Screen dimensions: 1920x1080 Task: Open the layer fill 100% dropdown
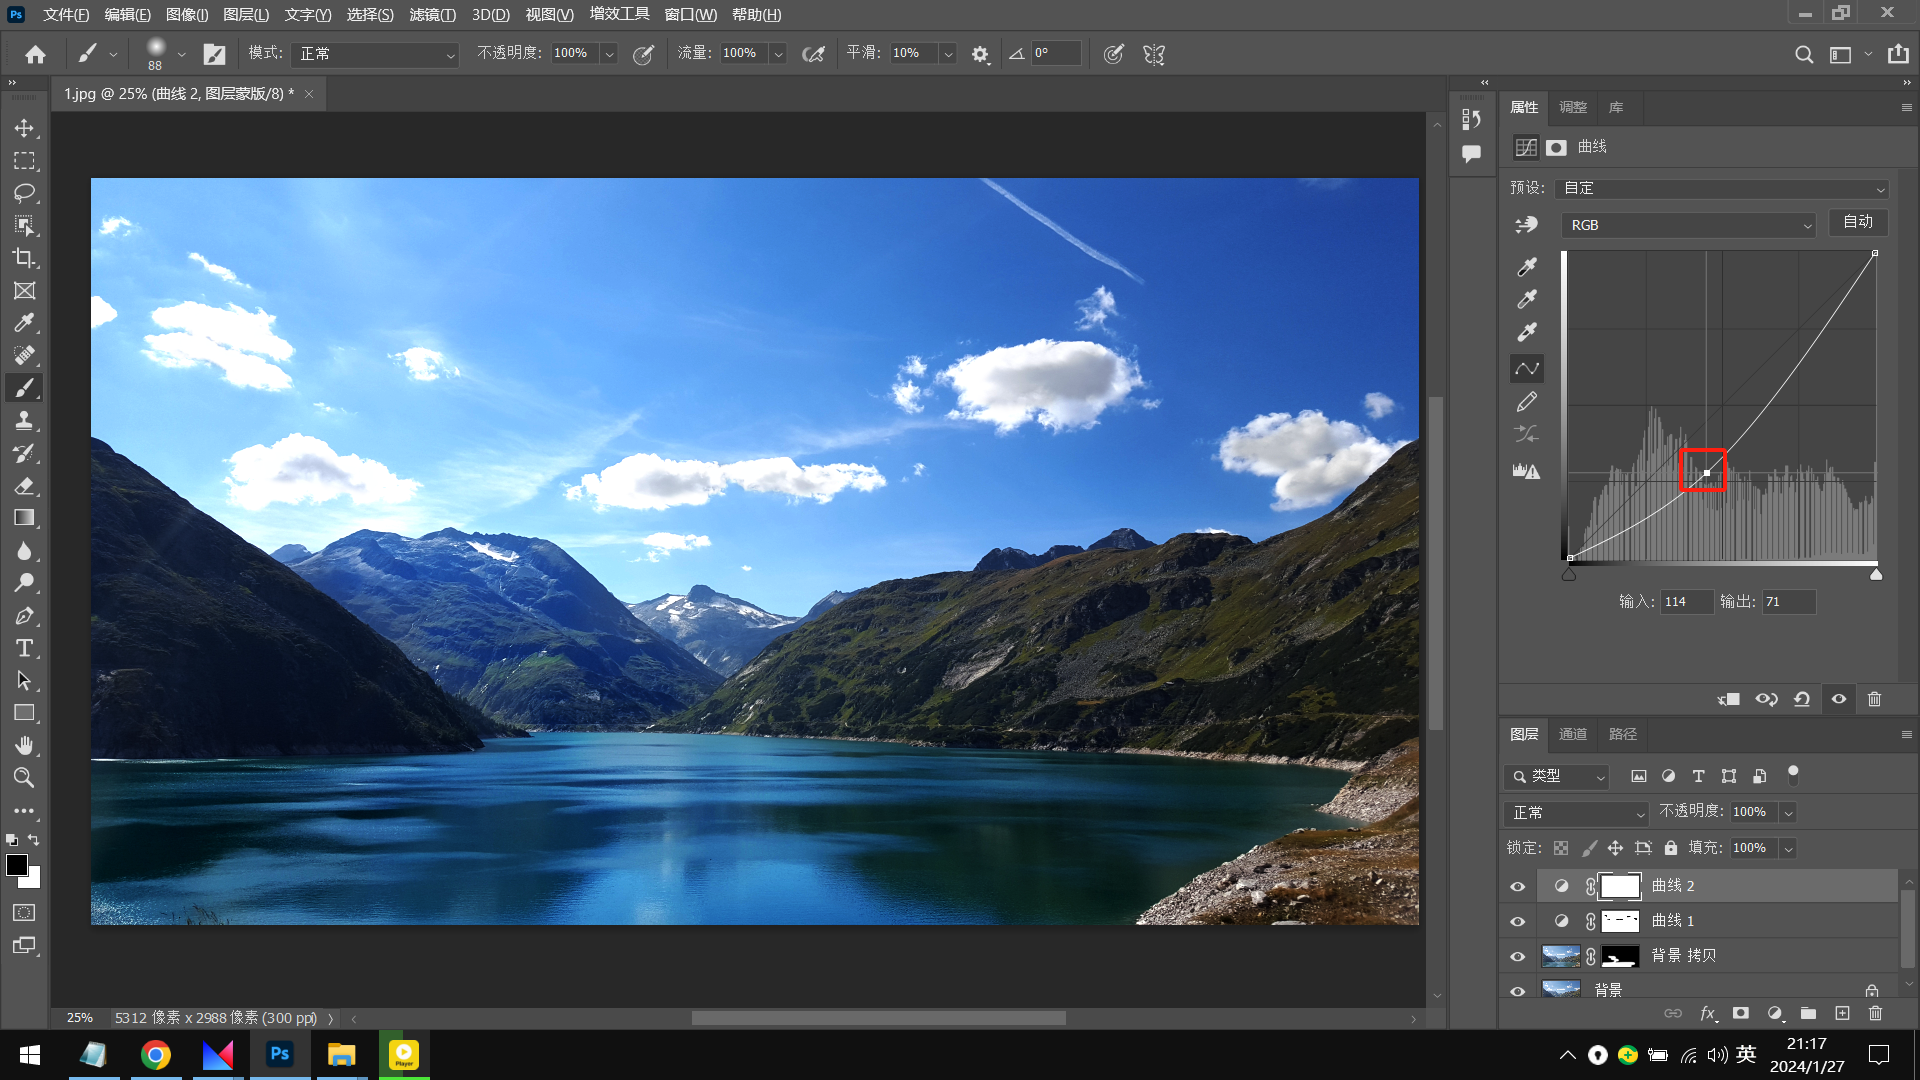1788,848
